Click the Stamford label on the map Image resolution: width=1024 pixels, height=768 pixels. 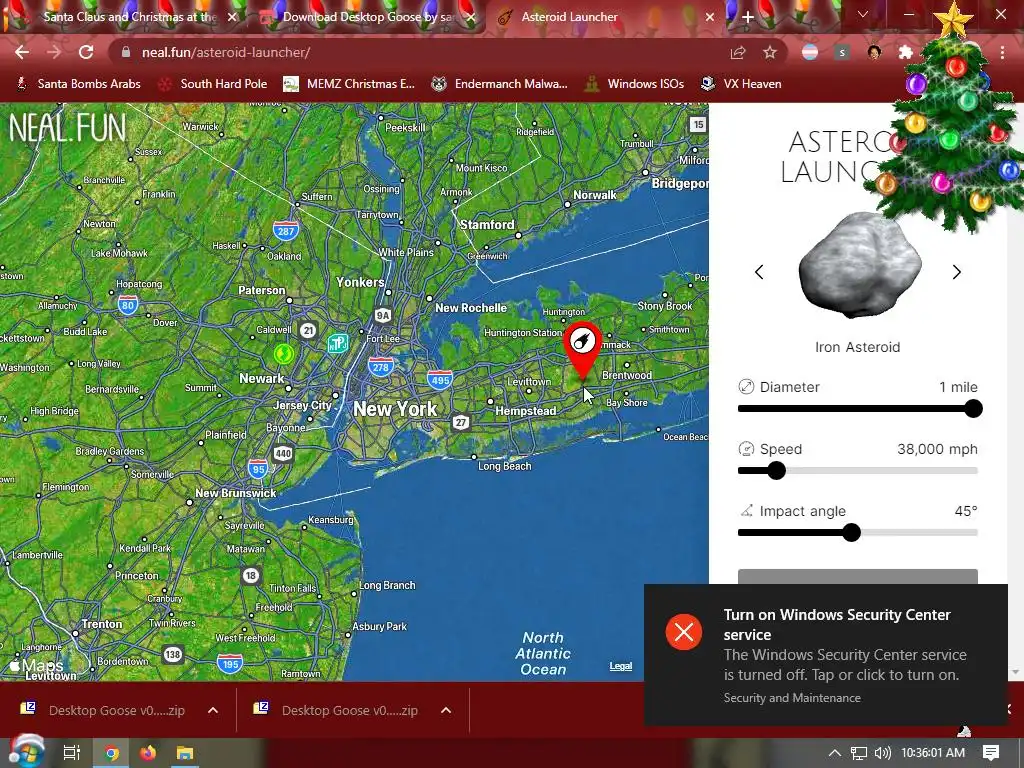pyautogui.click(x=487, y=225)
